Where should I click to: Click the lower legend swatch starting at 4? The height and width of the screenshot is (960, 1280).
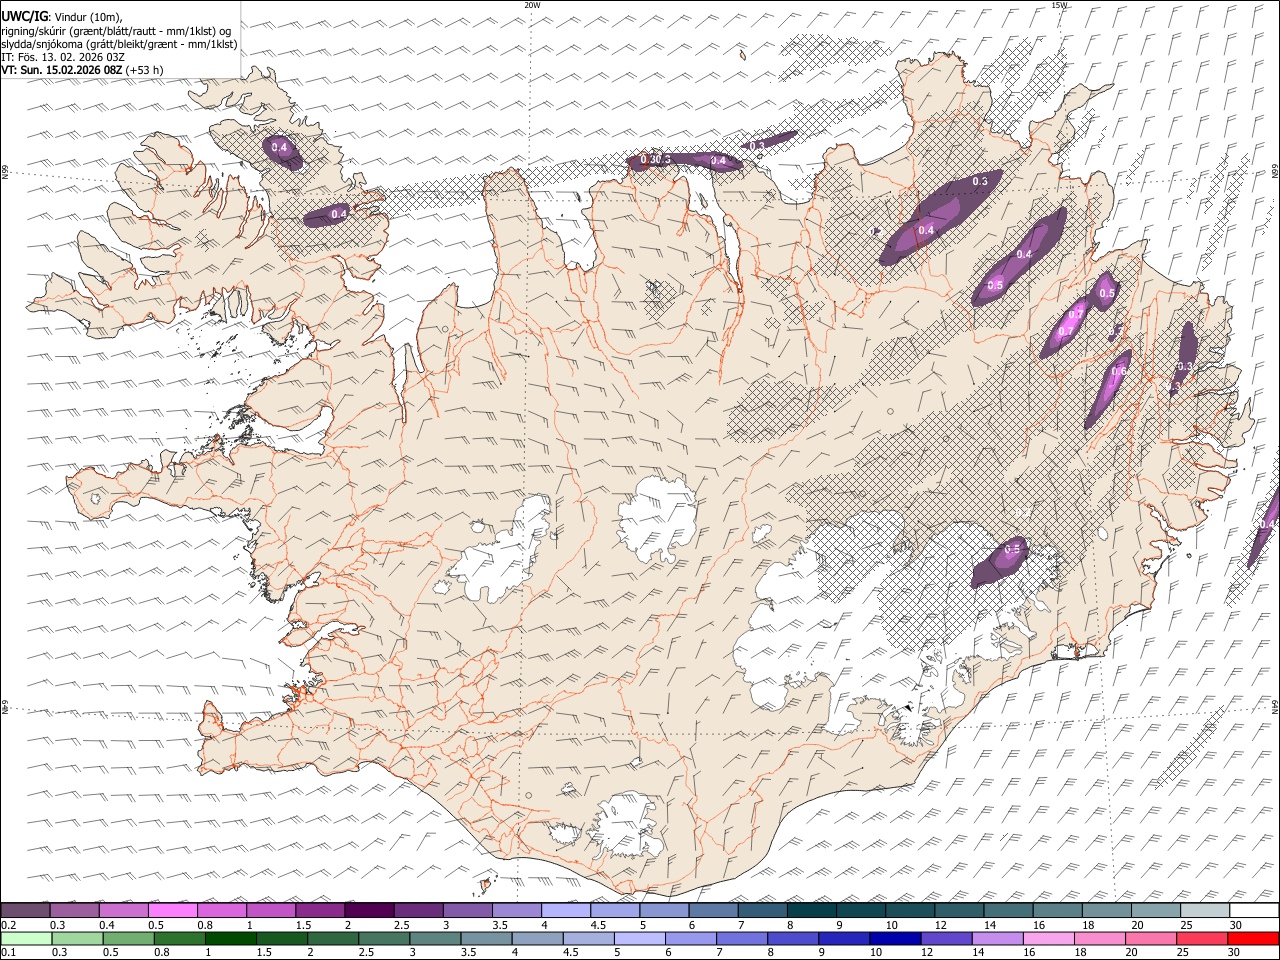(536, 938)
